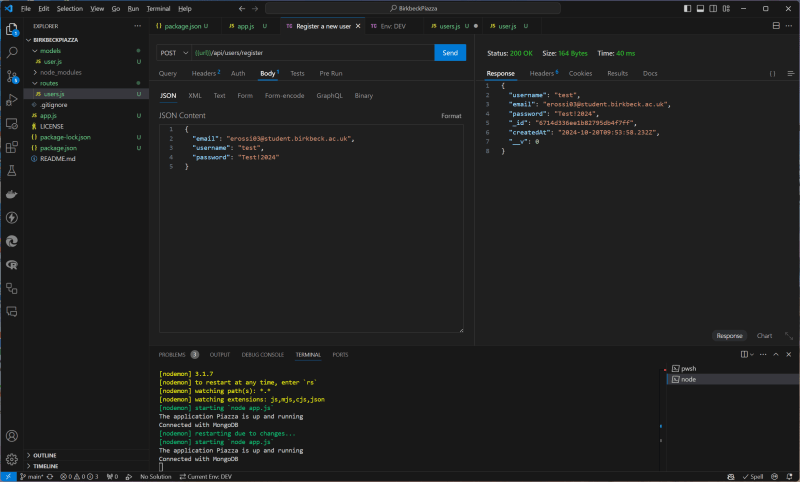Viewport: 800px width, 482px height.
Task: Toggle word wrap lines icon in response
Action: click(790, 74)
